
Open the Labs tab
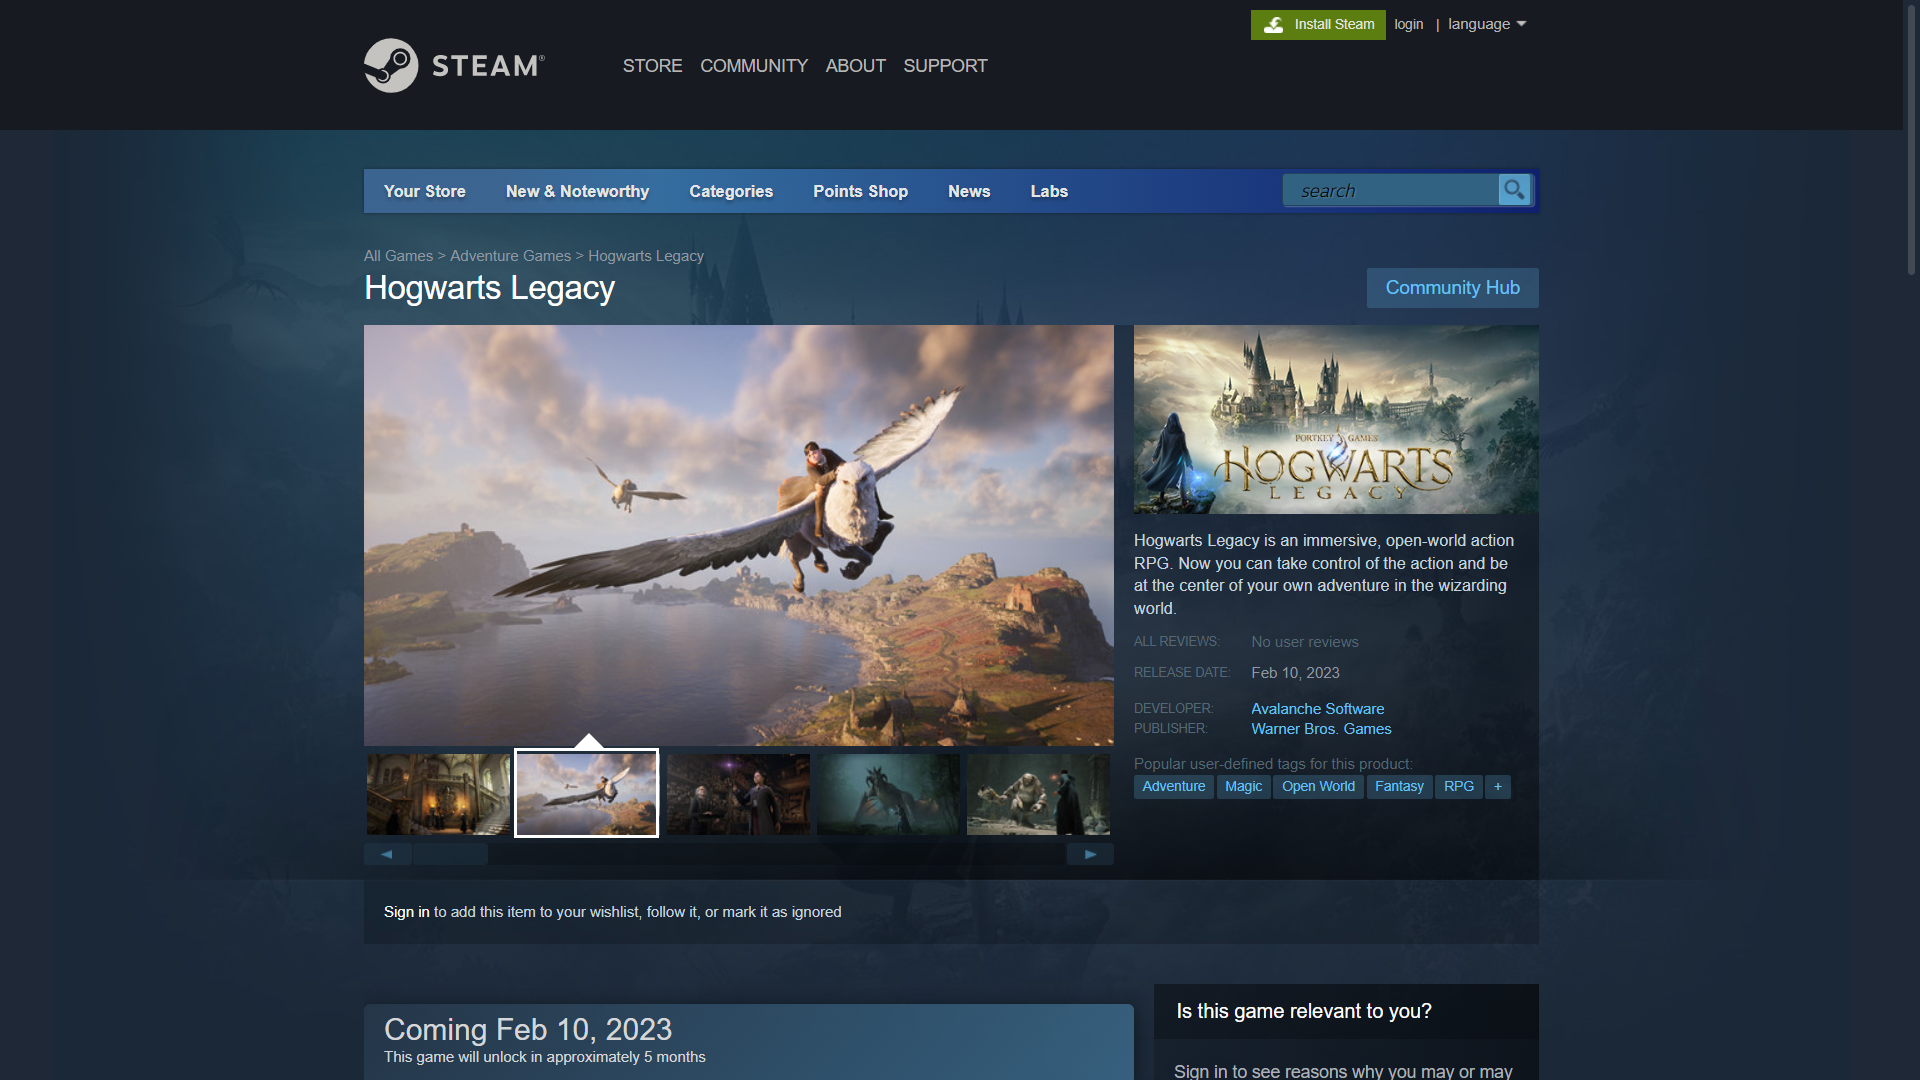(x=1049, y=191)
